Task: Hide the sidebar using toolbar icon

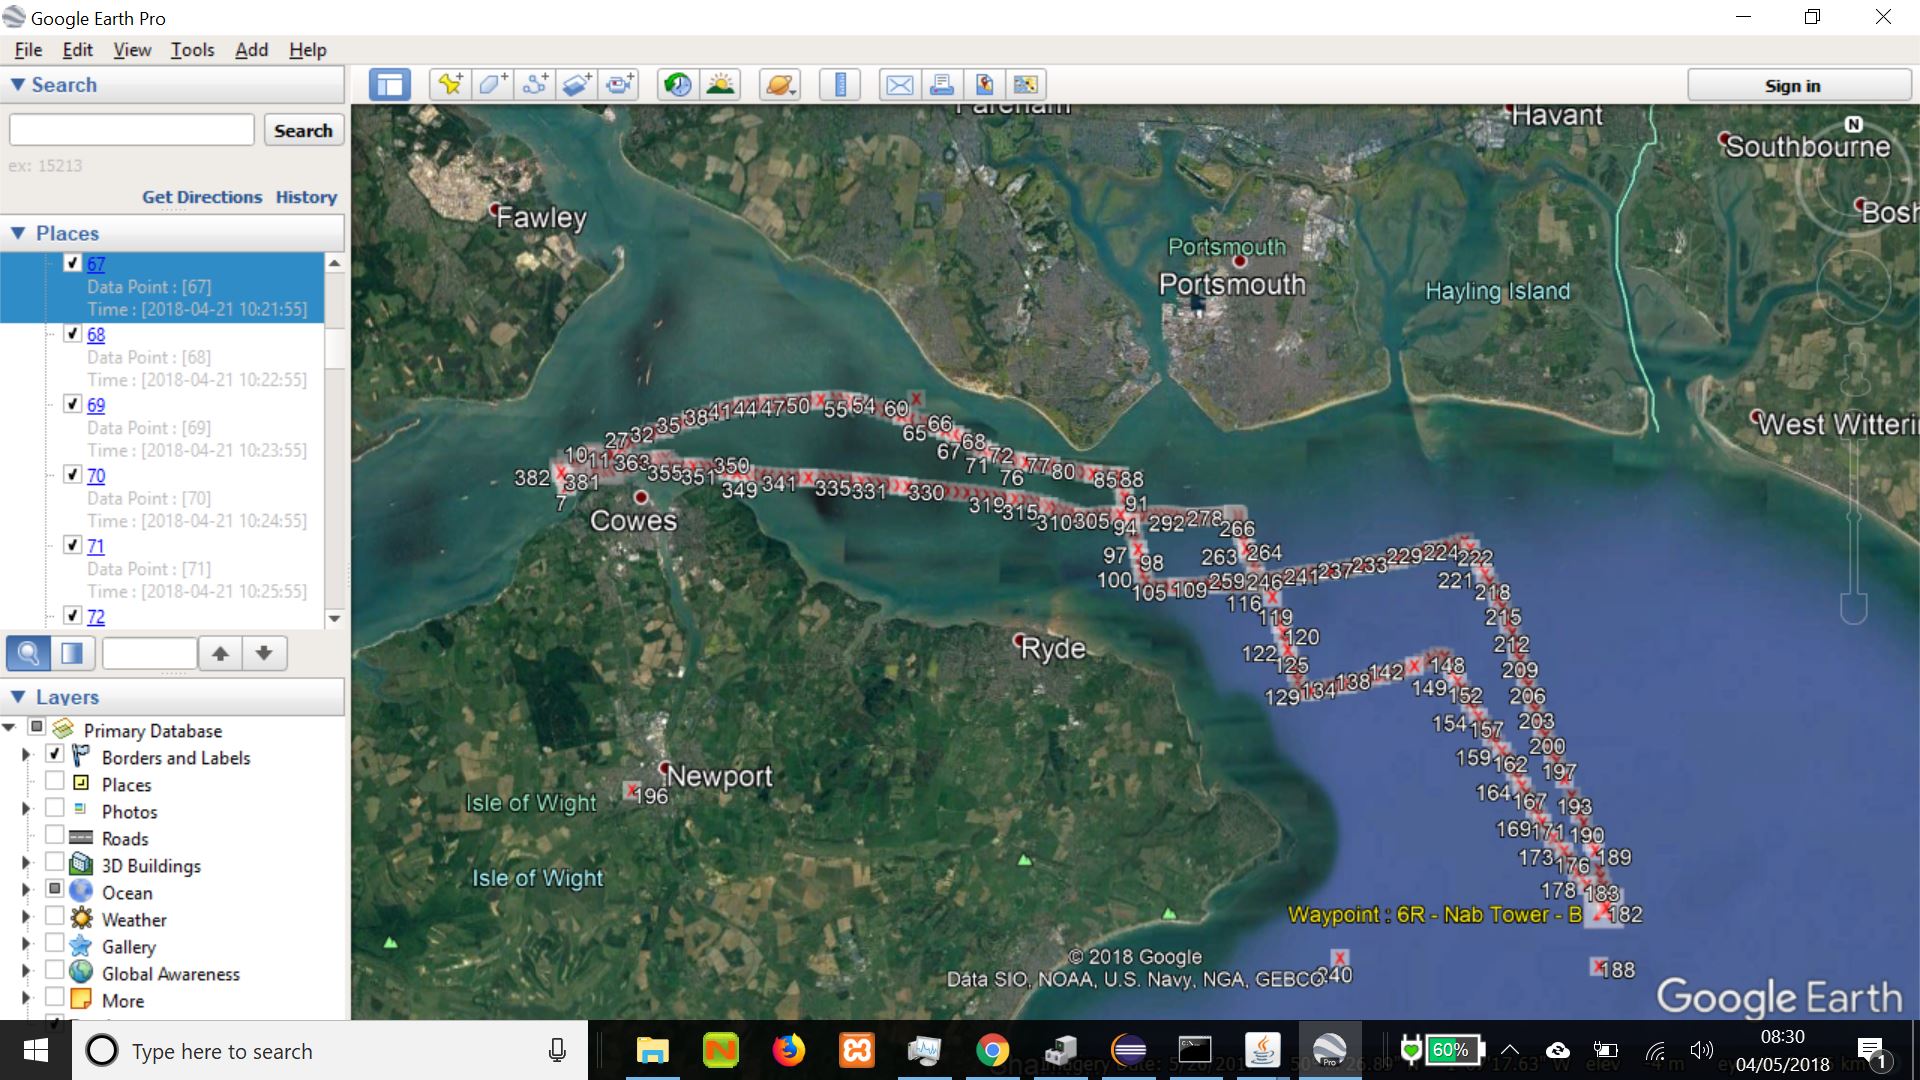Action: (x=390, y=85)
